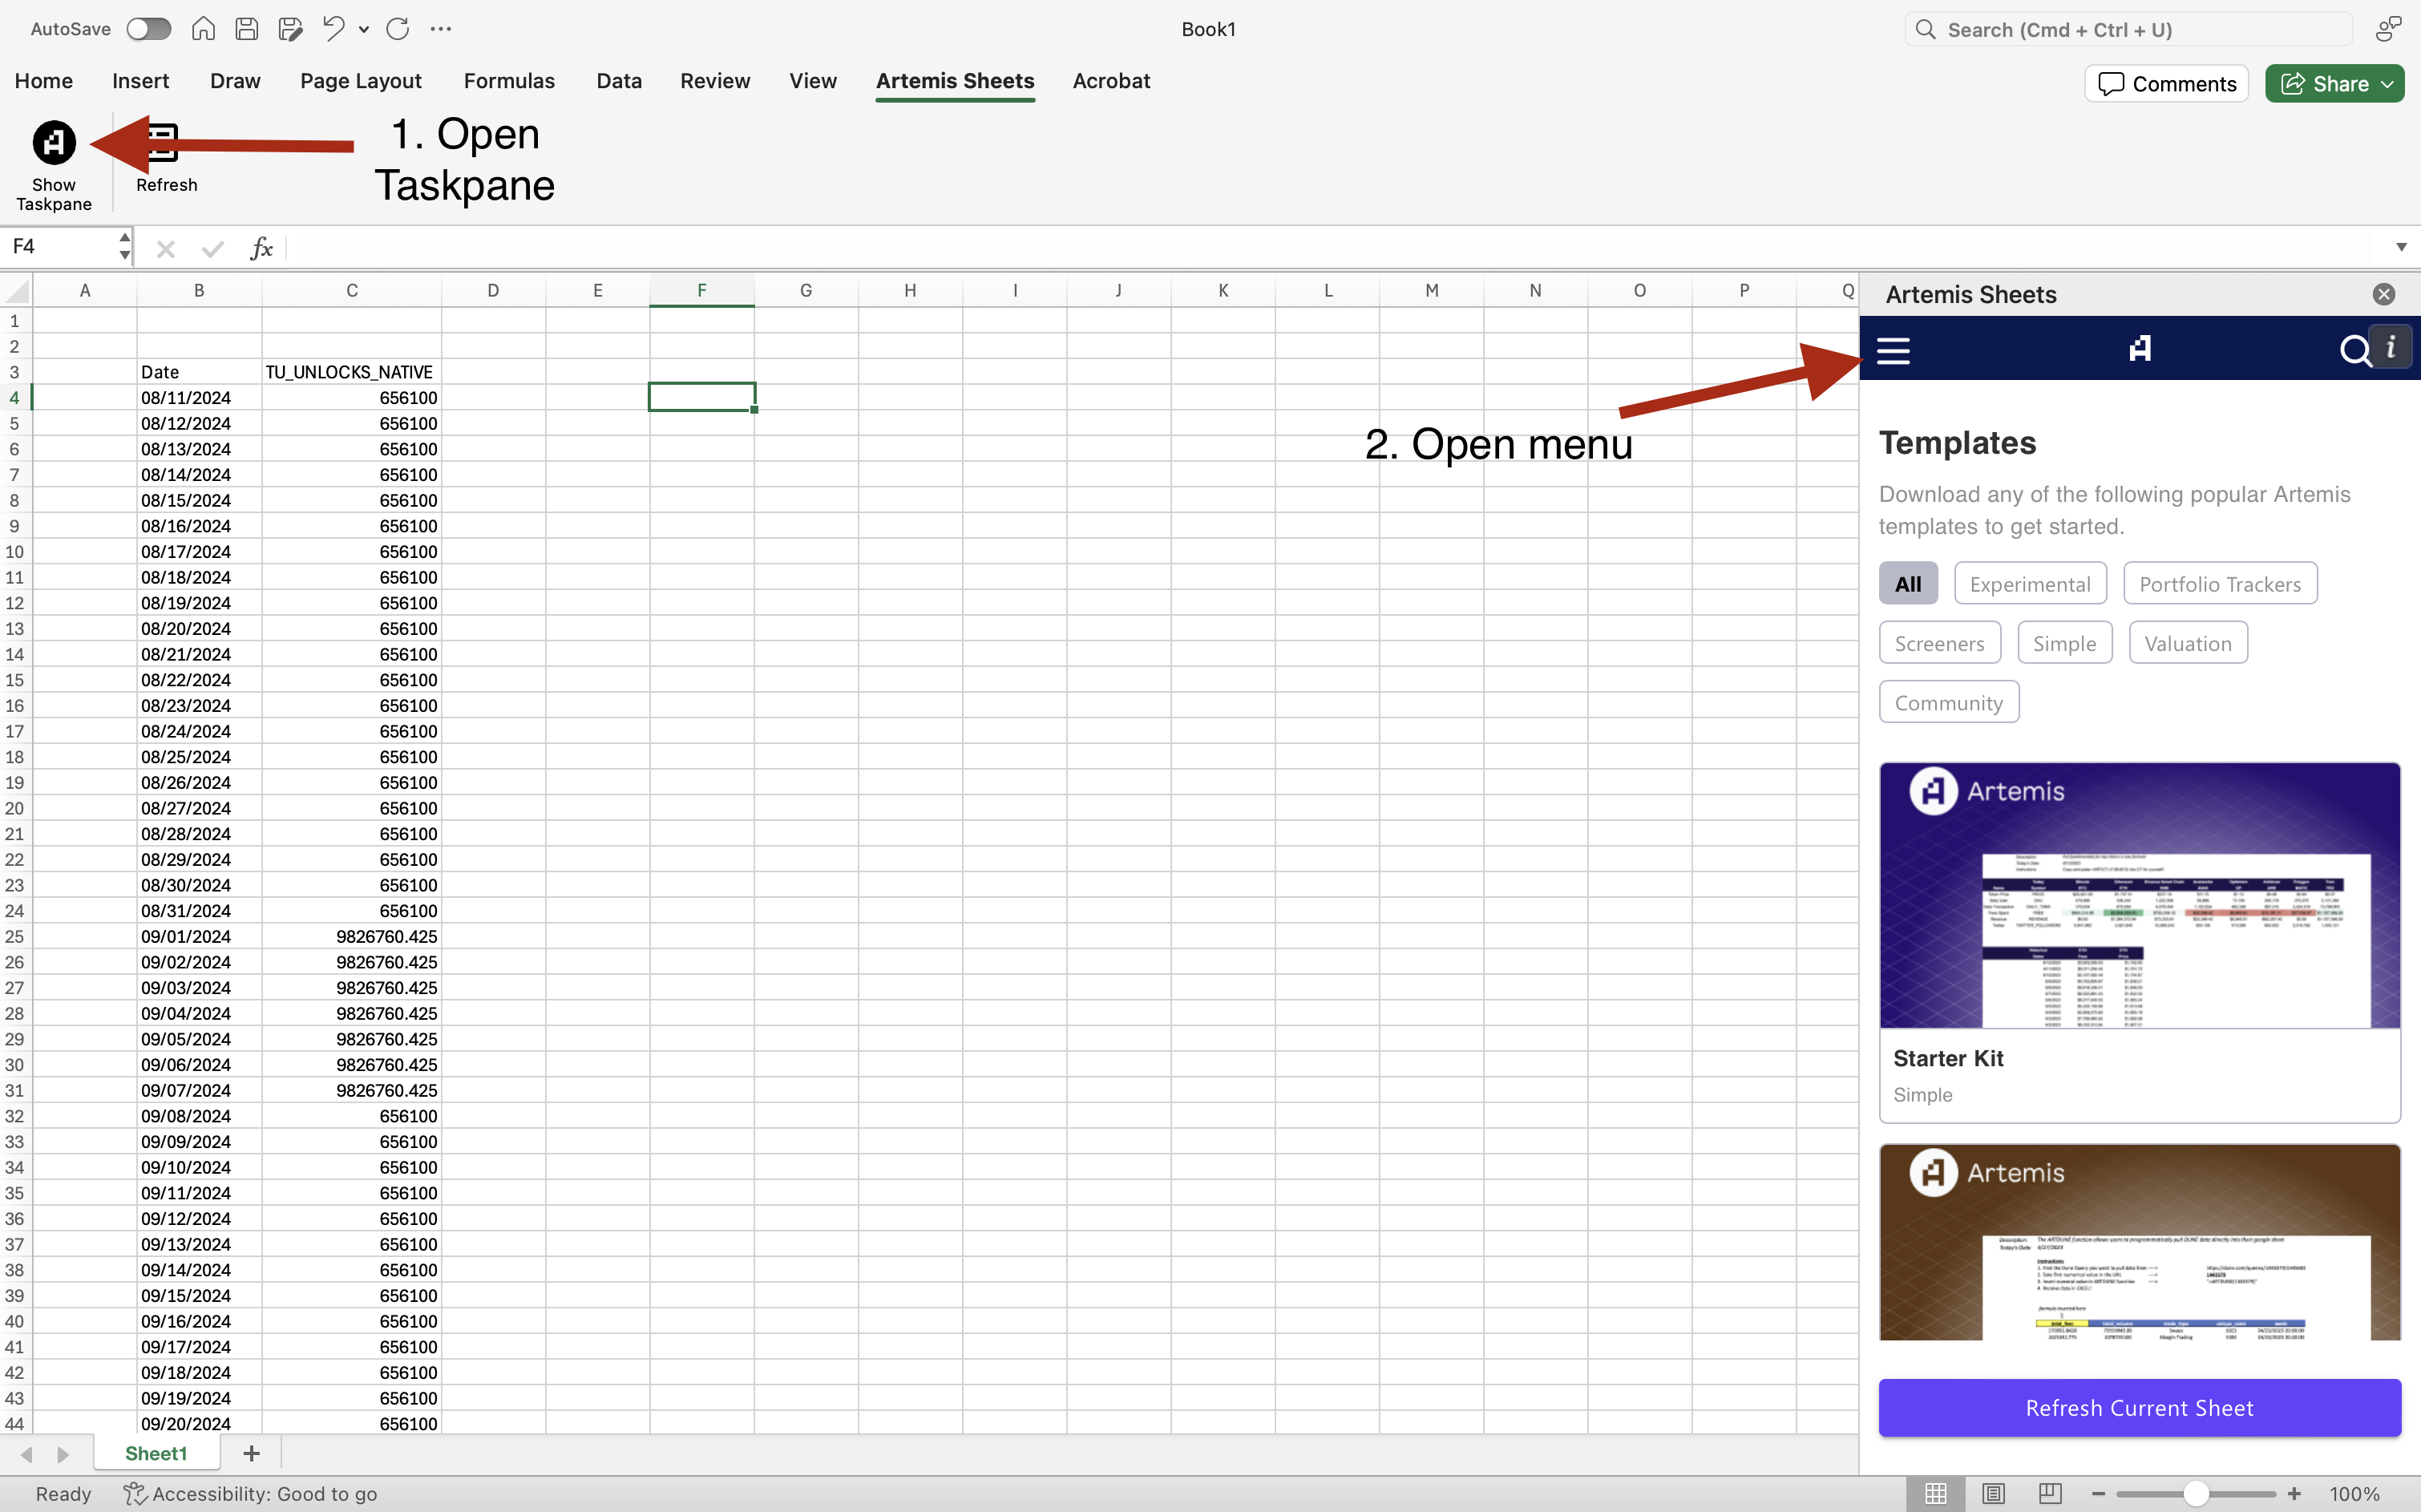The height and width of the screenshot is (1512, 2421).
Task: Select the Screeners filter chip
Action: tap(1939, 643)
